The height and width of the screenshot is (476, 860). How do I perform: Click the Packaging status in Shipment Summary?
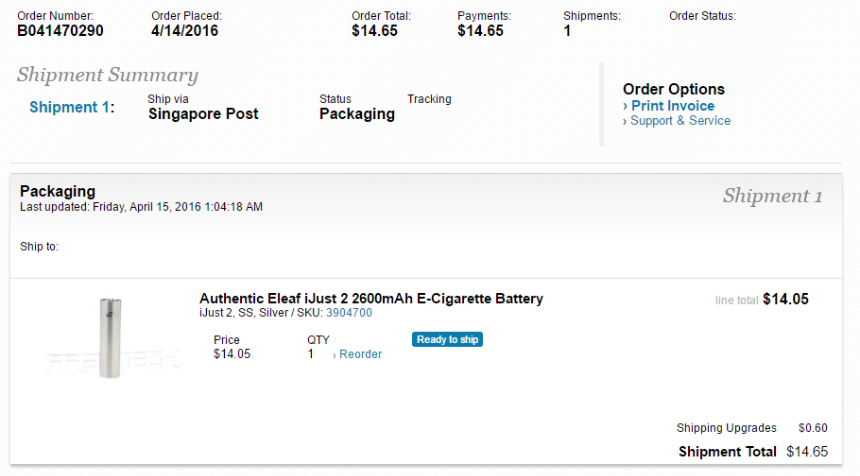pyautogui.click(x=357, y=114)
